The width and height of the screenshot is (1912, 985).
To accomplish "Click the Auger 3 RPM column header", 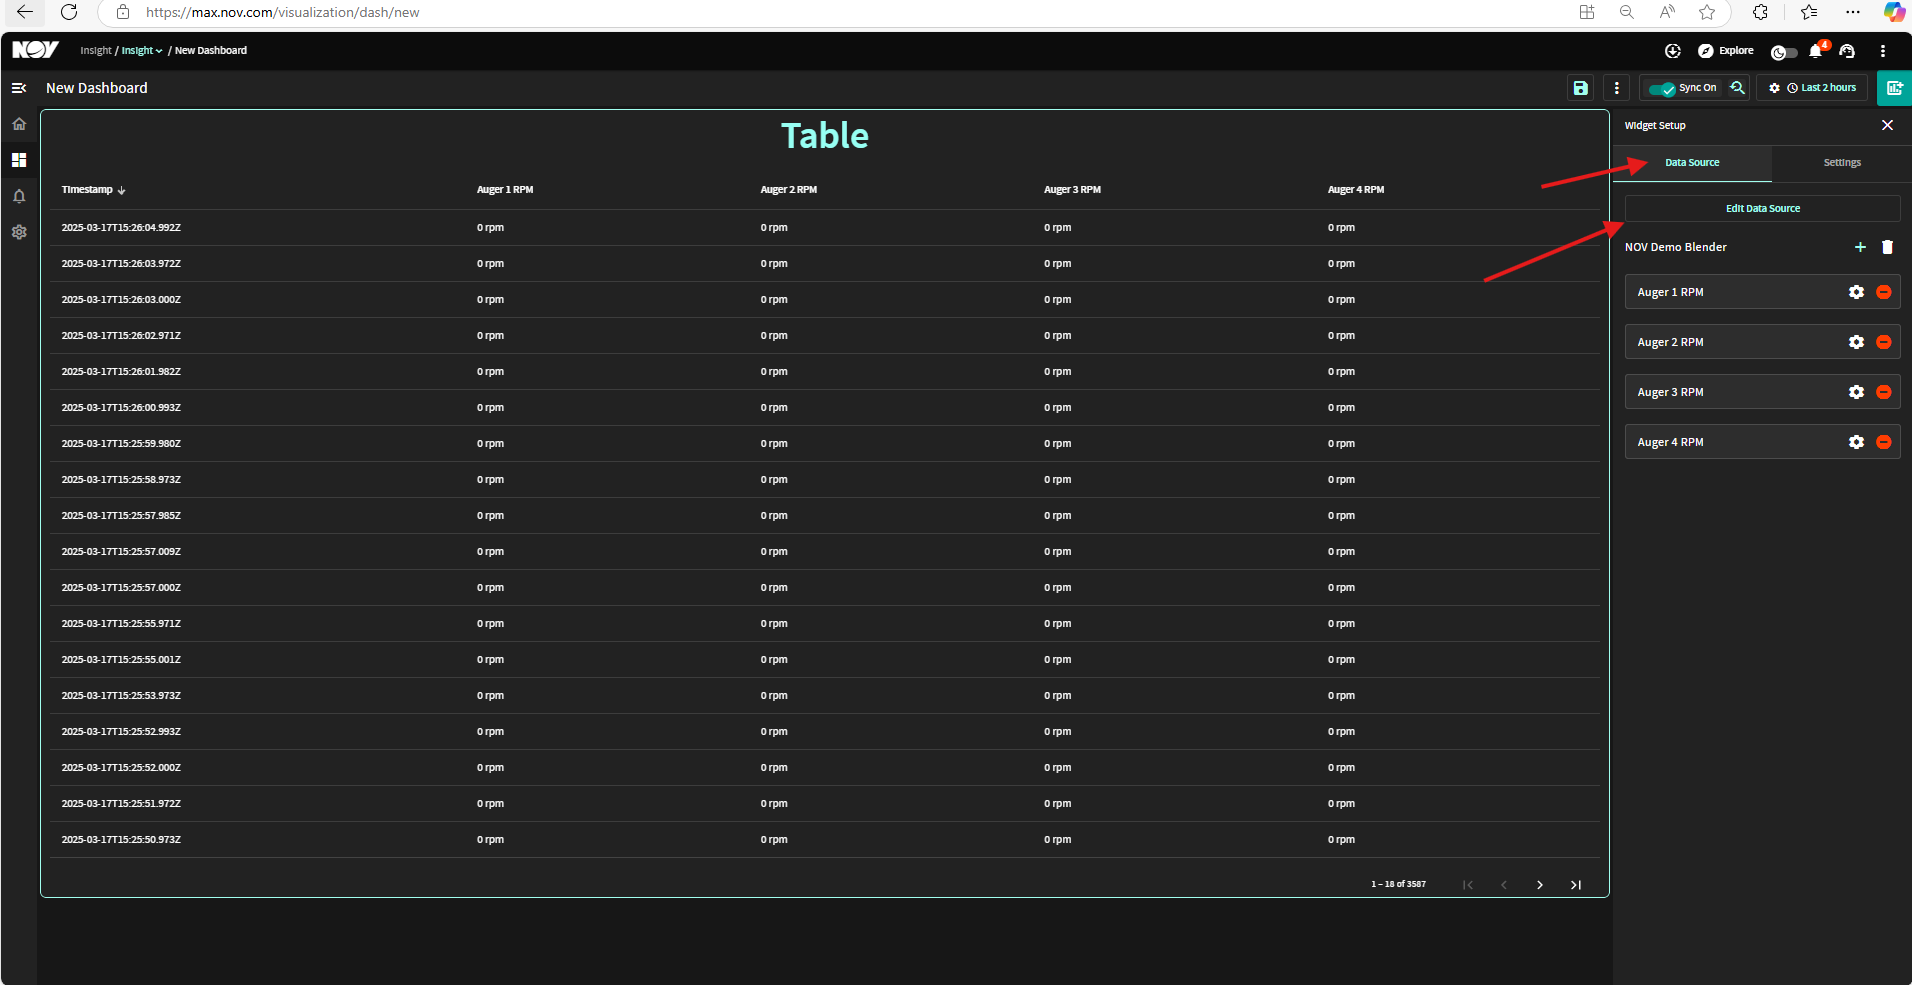I will 1072,190.
